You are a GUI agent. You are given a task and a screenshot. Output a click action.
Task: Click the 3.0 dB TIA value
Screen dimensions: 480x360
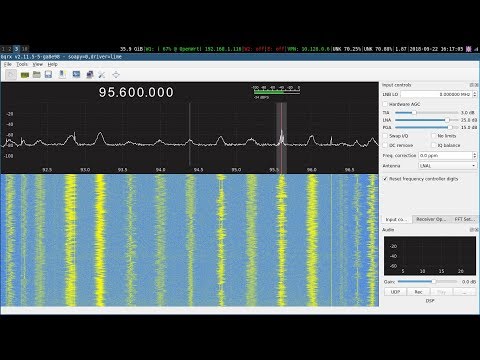pyautogui.click(x=468, y=113)
